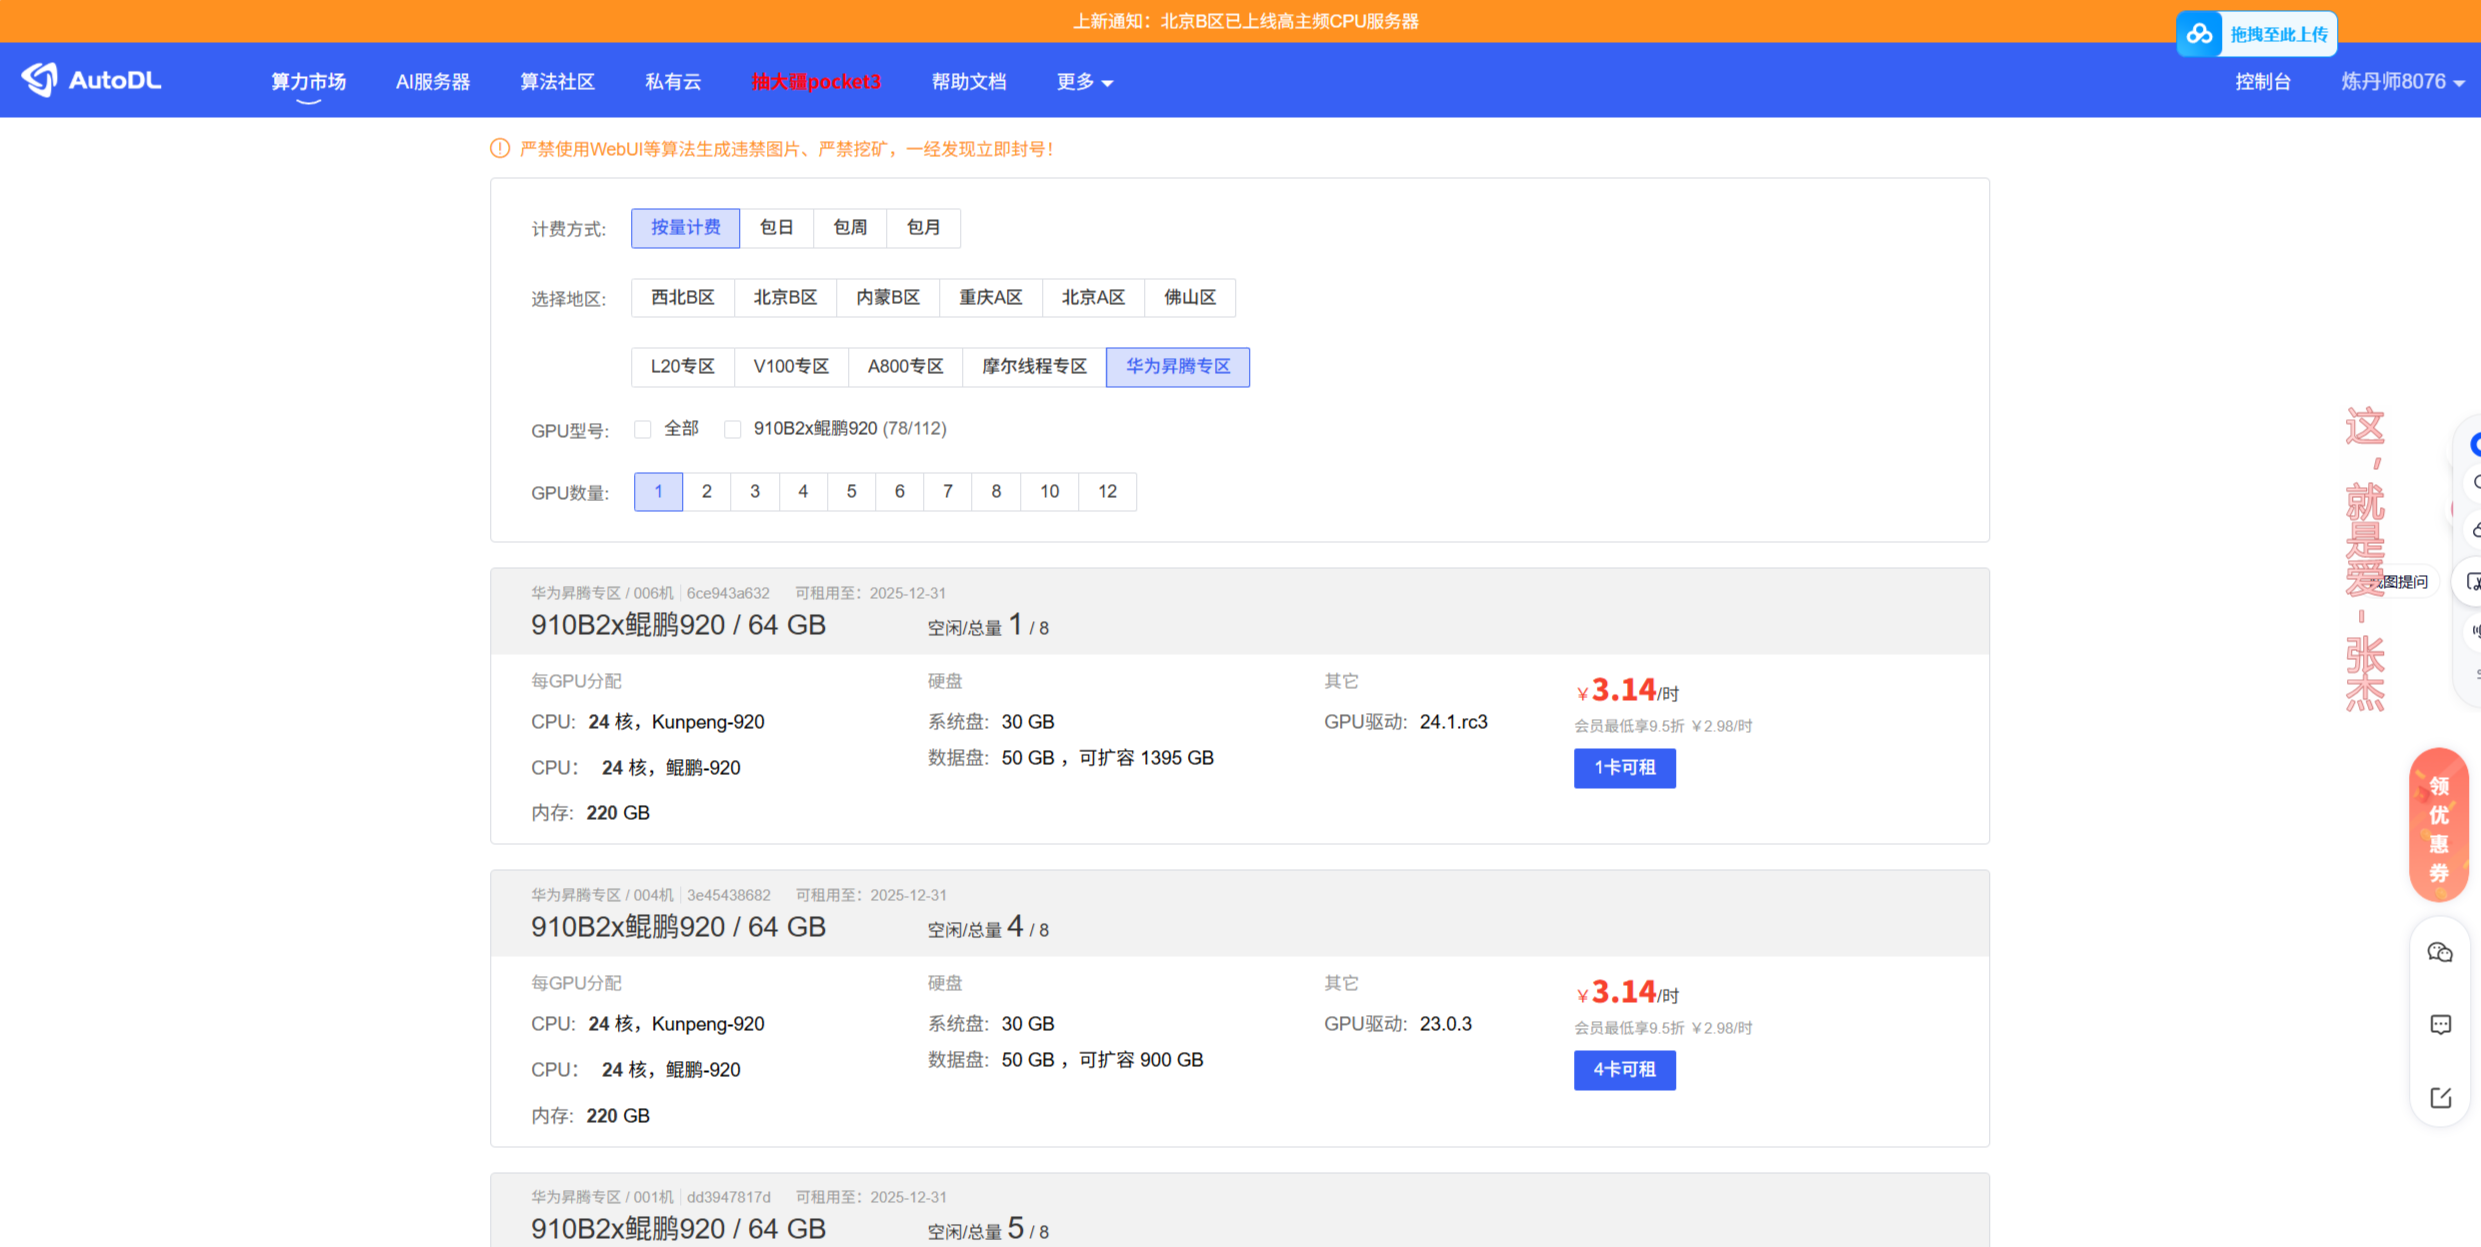Image resolution: width=2481 pixels, height=1247 pixels.
Task: Open the AI服务器 menu item
Action: tap(433, 82)
